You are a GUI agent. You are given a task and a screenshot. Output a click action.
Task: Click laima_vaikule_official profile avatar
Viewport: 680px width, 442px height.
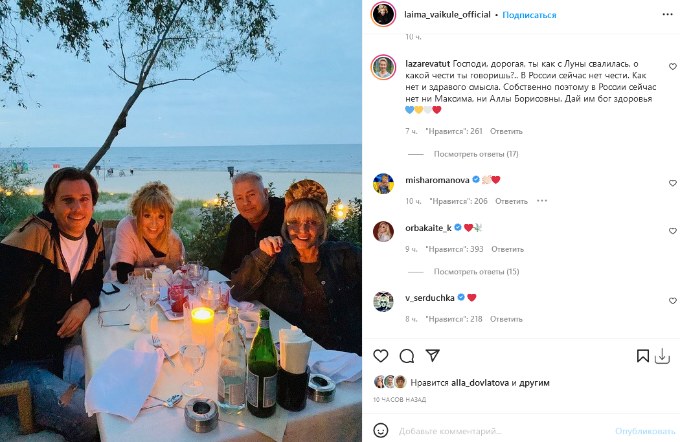click(x=382, y=15)
